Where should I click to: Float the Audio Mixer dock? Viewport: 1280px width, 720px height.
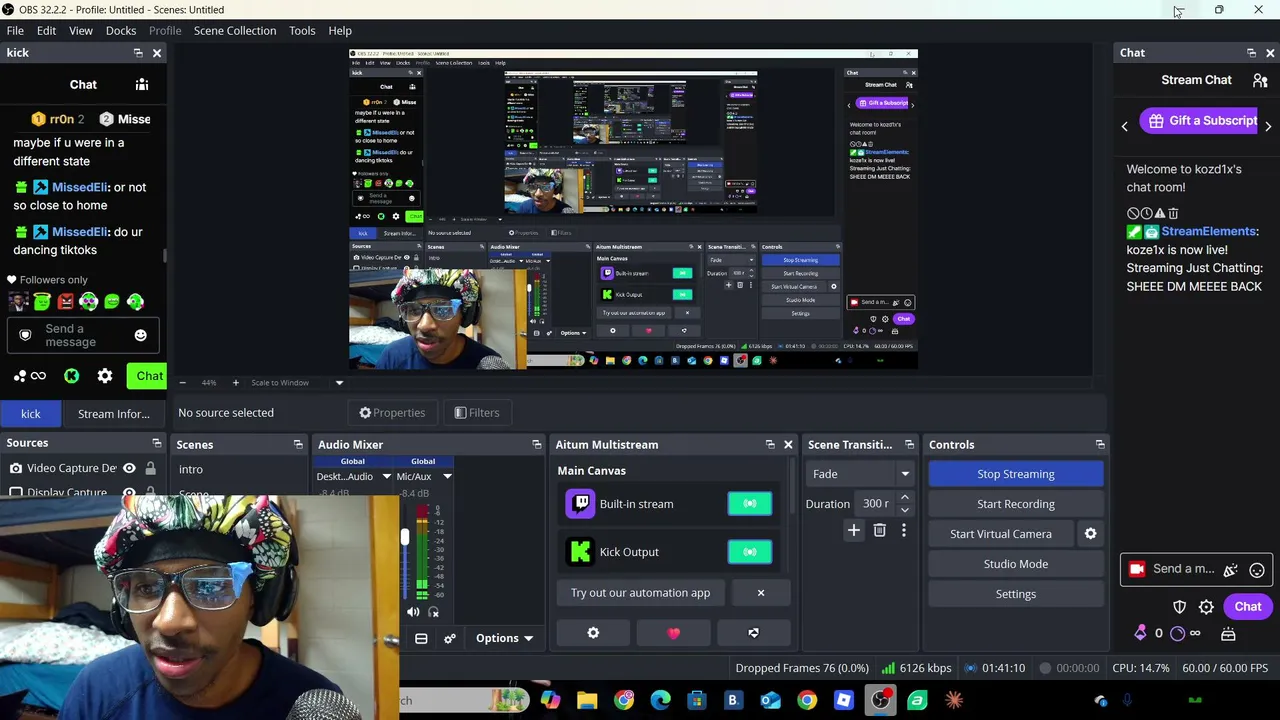click(537, 445)
